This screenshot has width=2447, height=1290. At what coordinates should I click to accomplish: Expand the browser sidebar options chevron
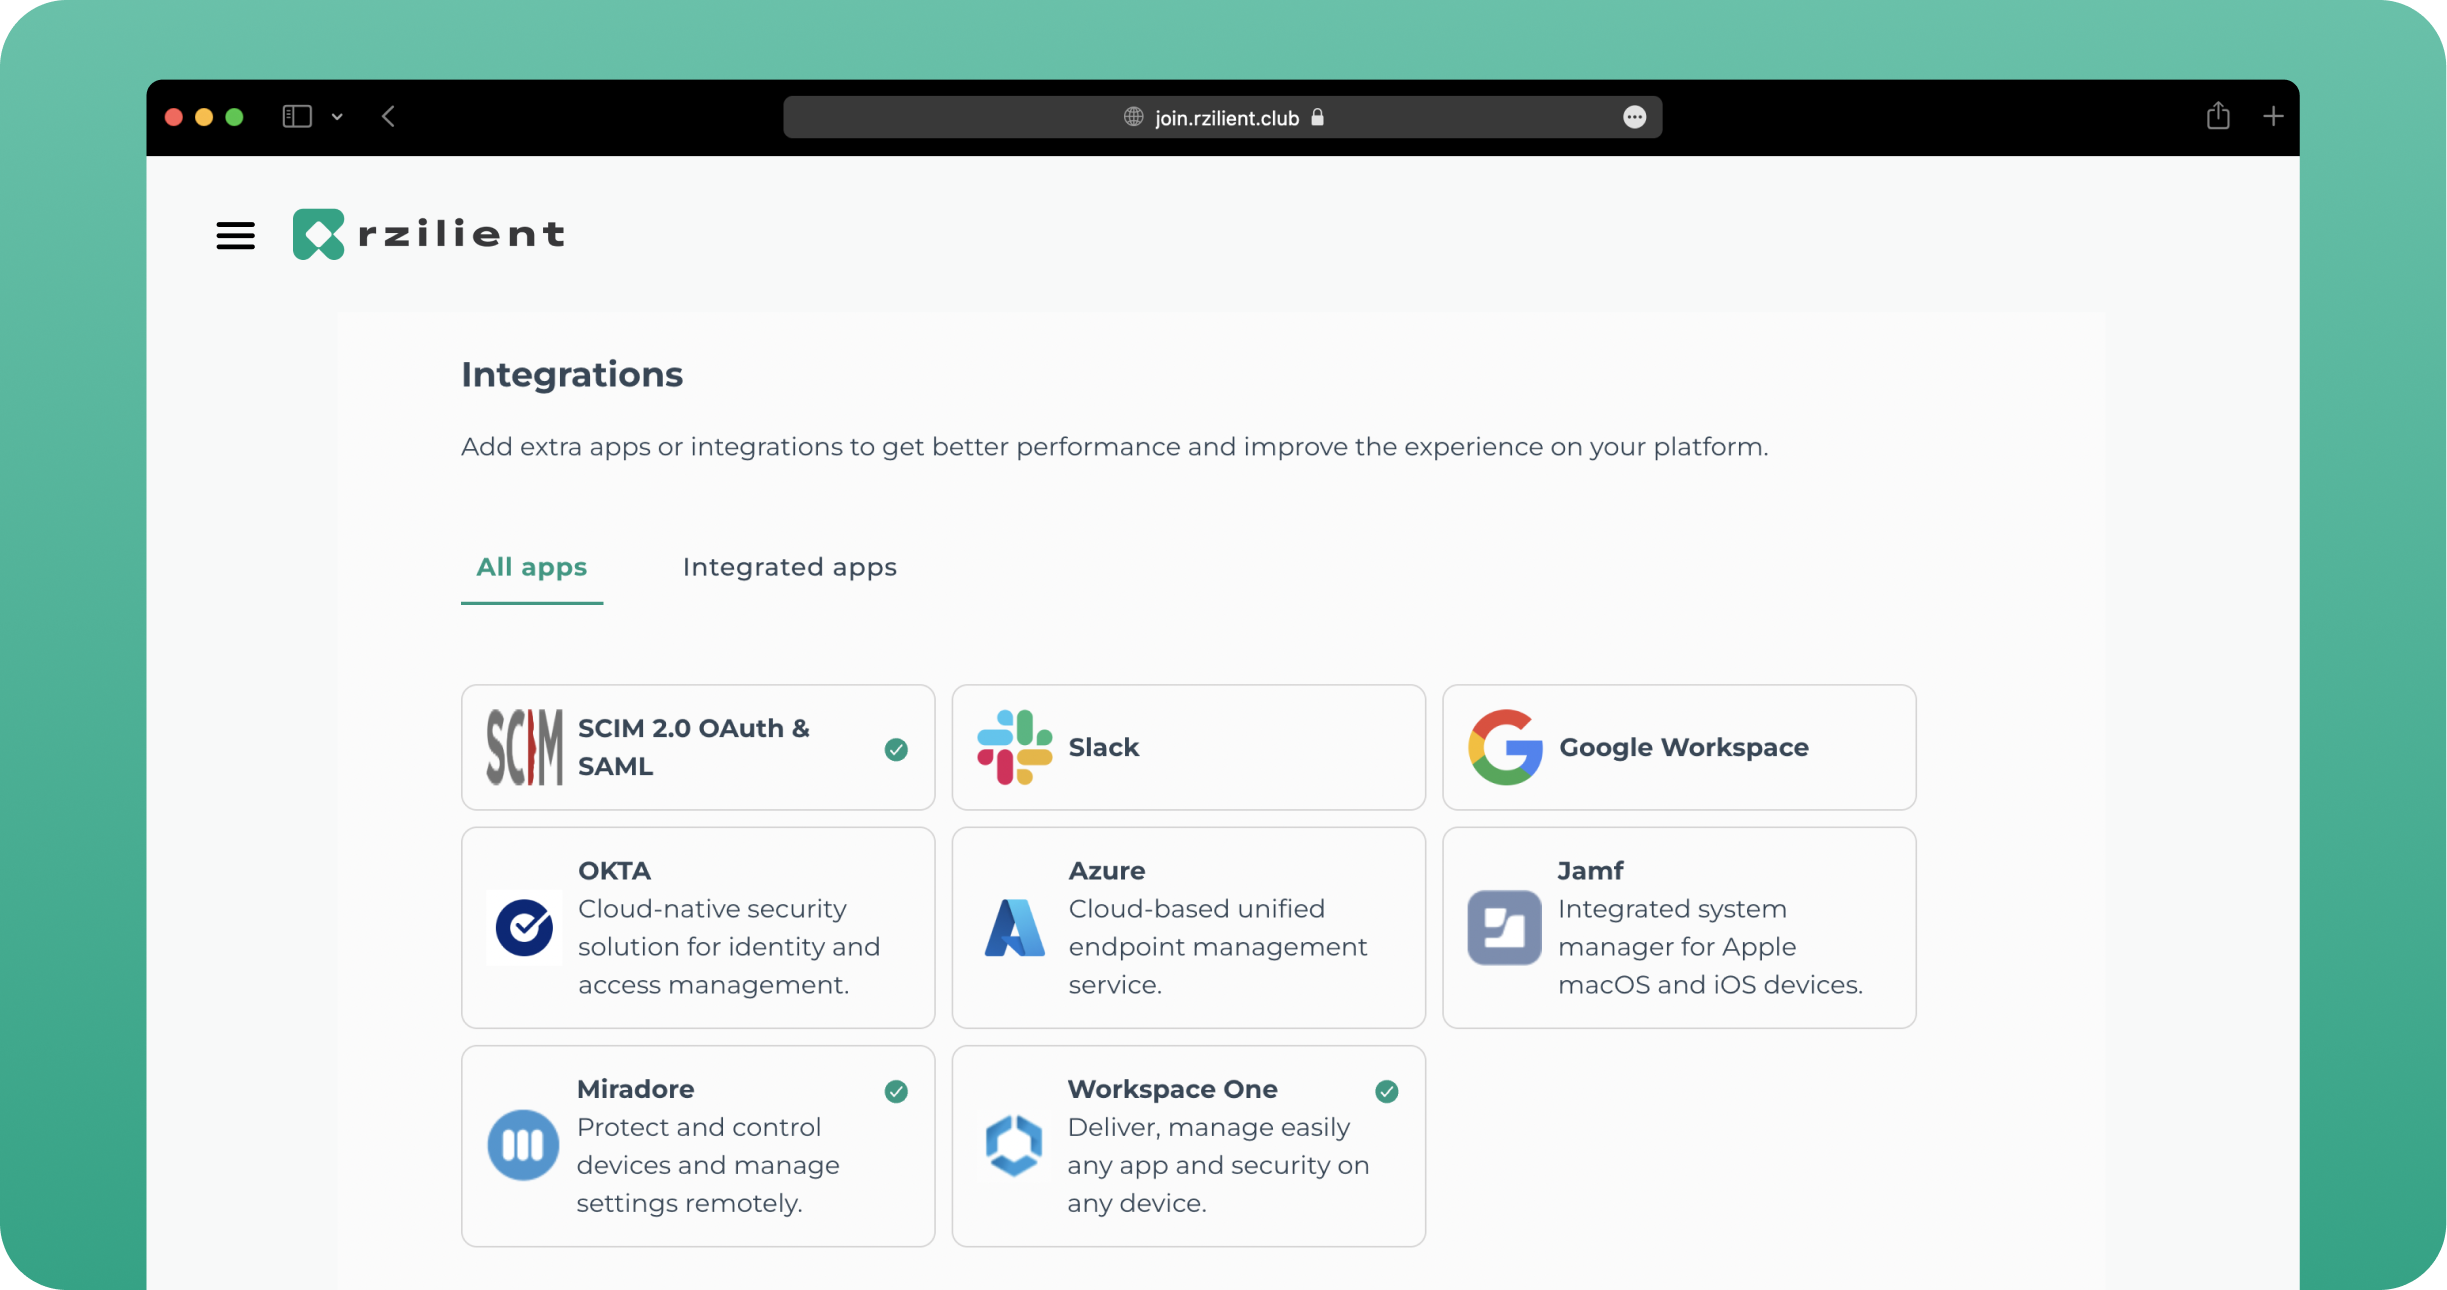click(x=337, y=117)
